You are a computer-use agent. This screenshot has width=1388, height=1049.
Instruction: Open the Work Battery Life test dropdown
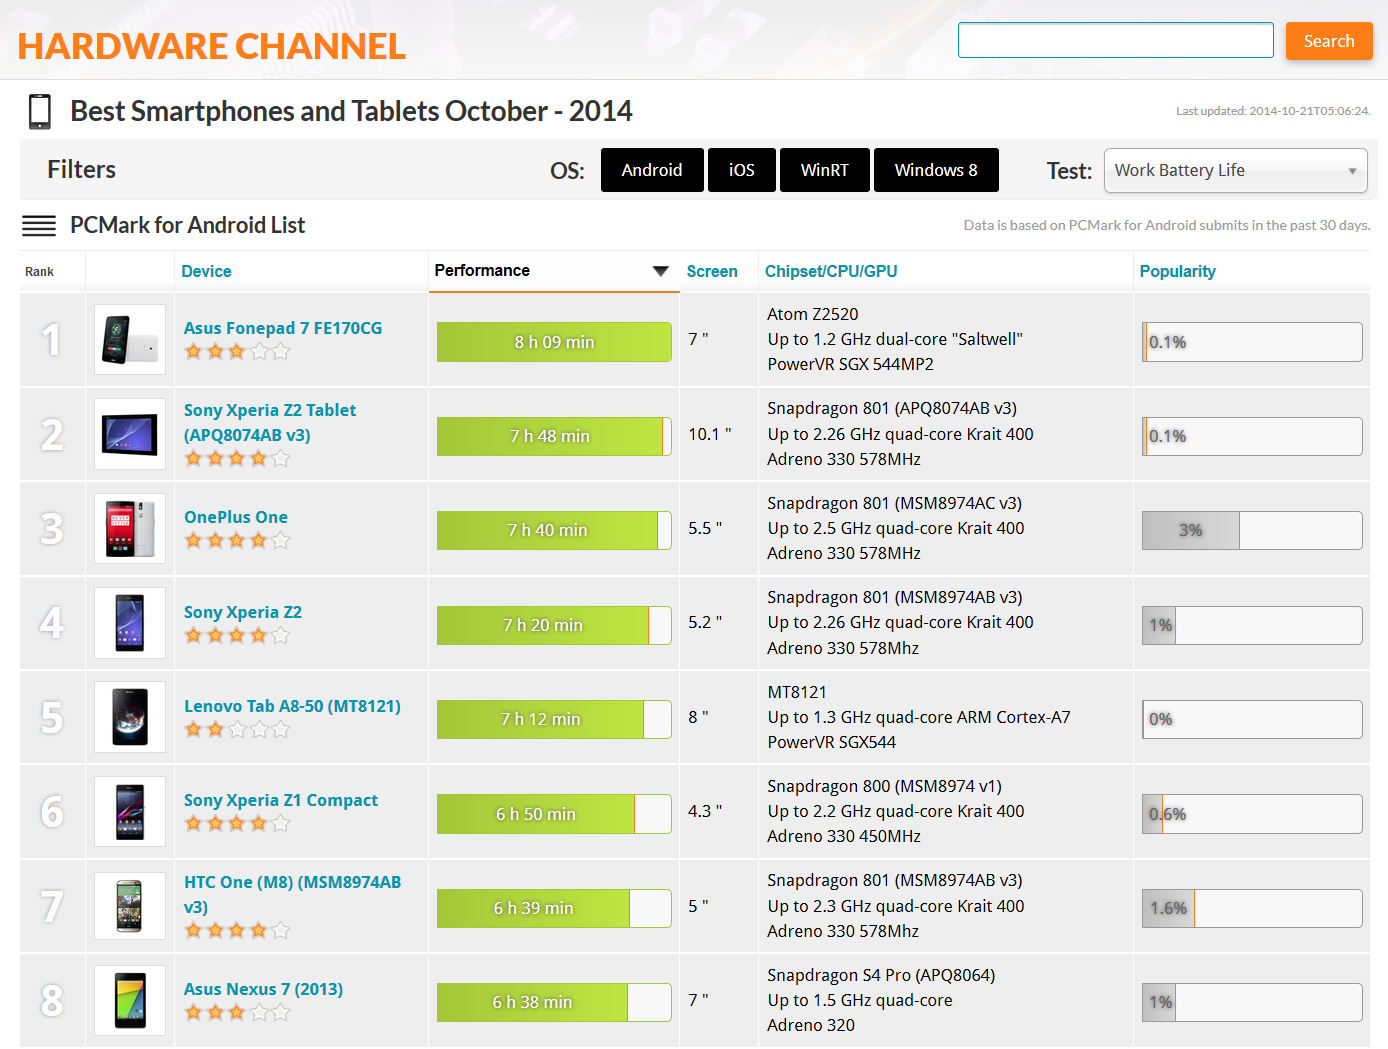[x=1235, y=171]
